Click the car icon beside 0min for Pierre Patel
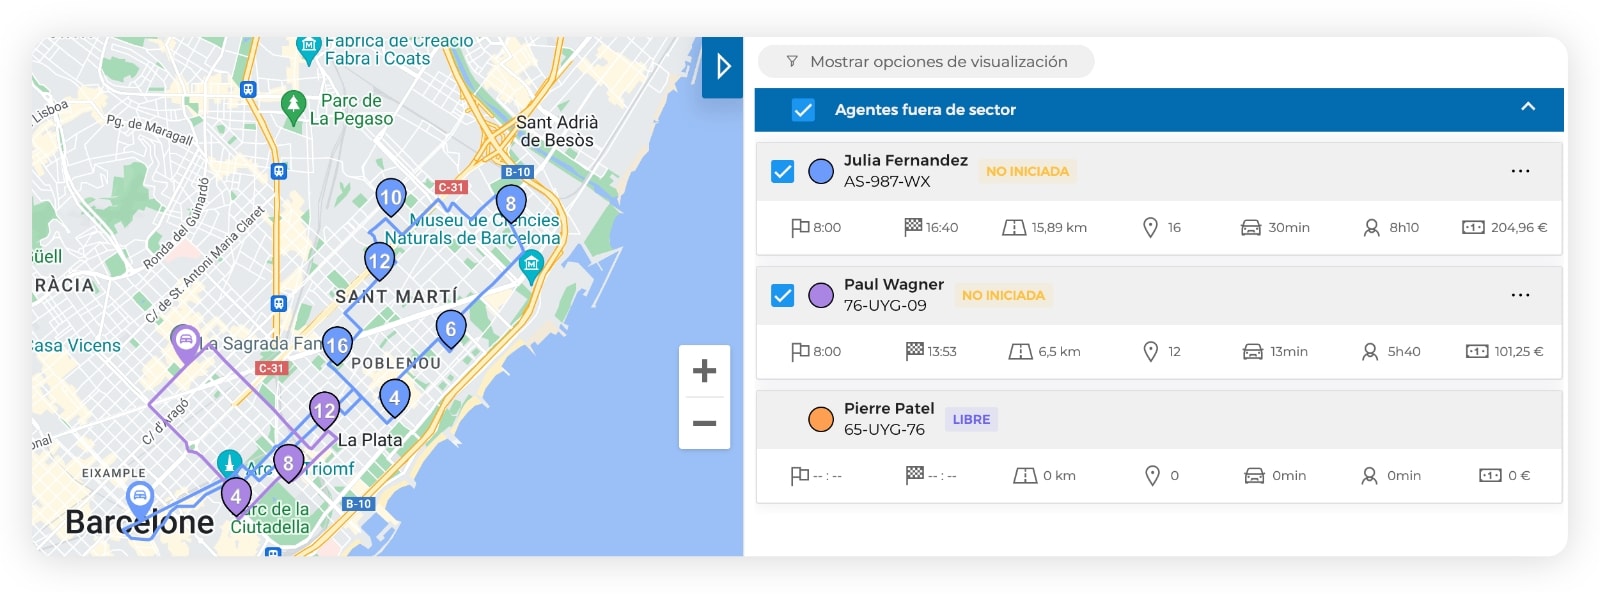The height and width of the screenshot is (594, 1600). [1254, 476]
